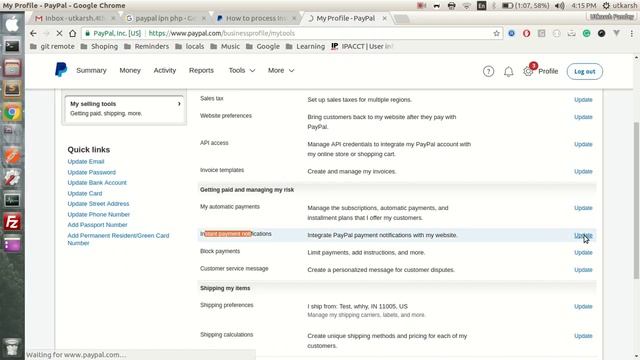
Task: Bookmark page with the star icon
Action: coord(496,33)
